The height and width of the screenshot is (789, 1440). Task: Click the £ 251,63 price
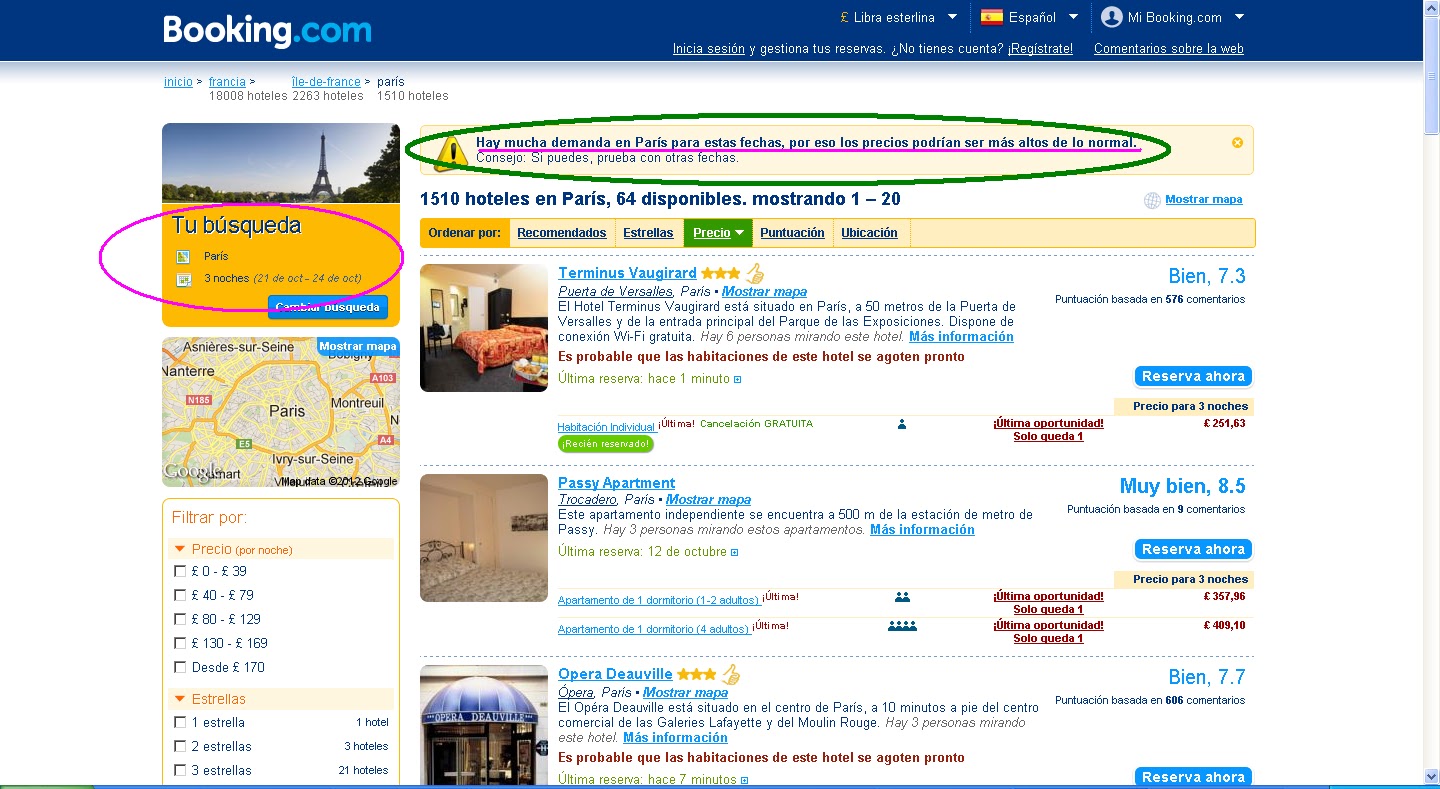coord(1225,423)
